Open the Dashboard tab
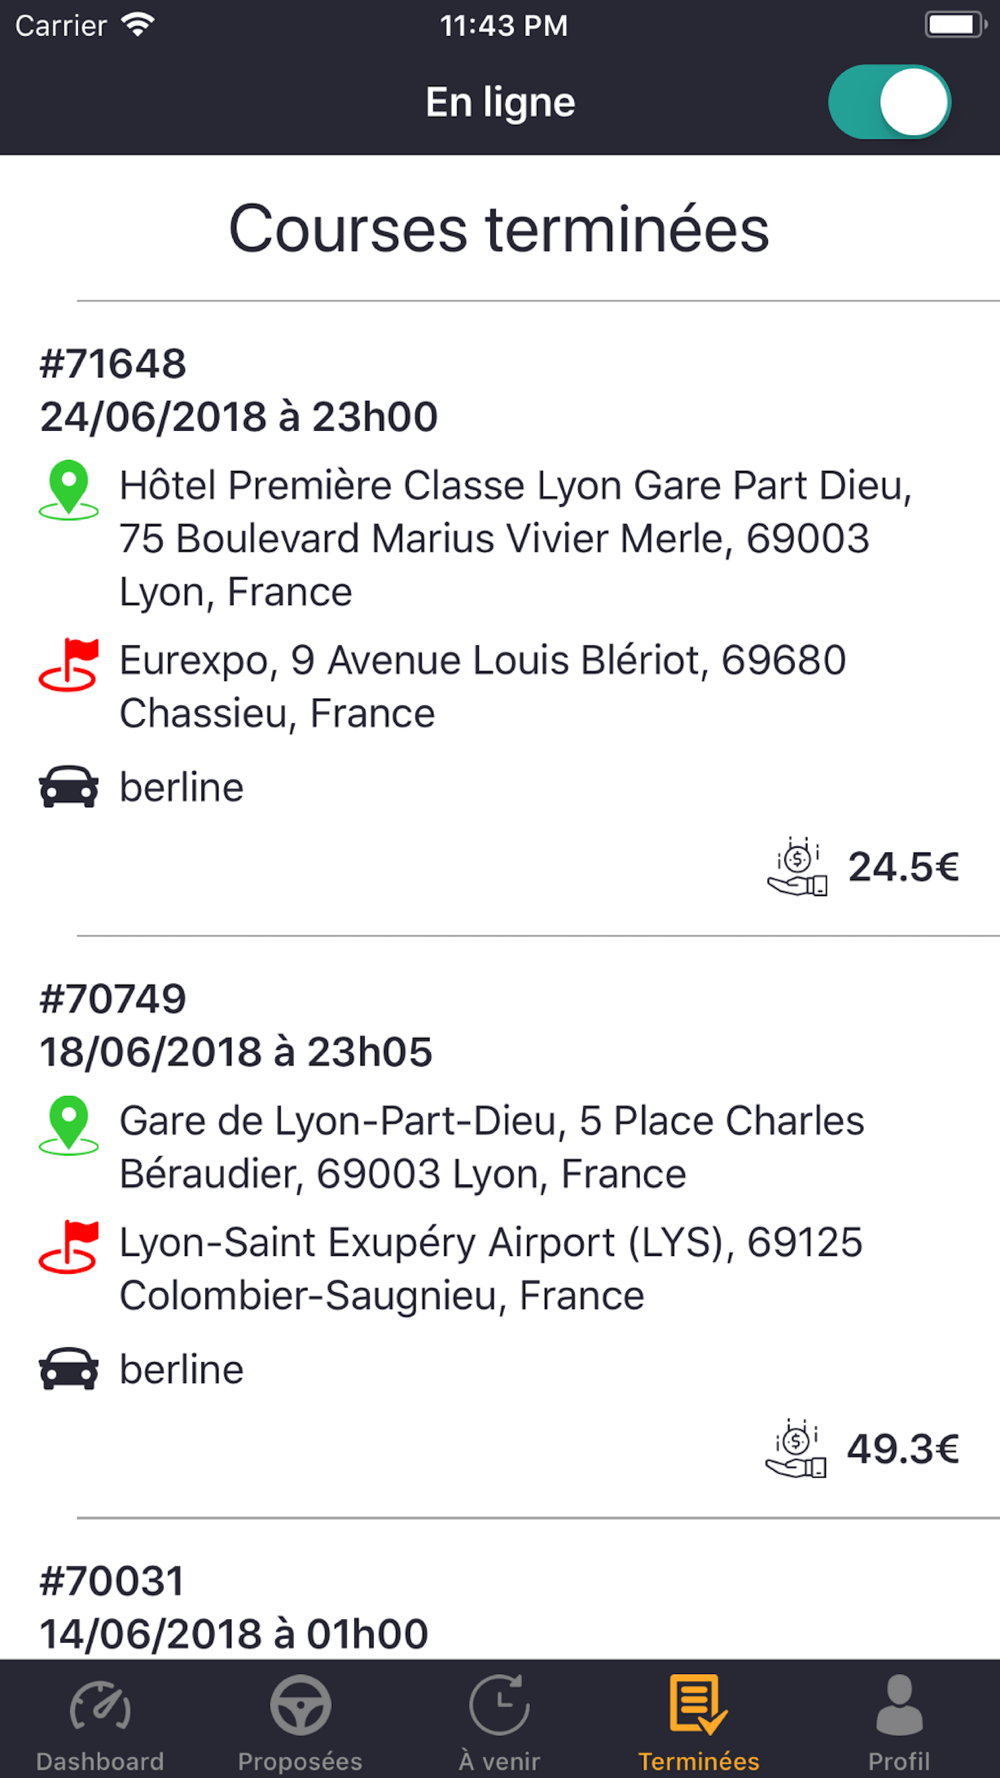 (100, 1720)
